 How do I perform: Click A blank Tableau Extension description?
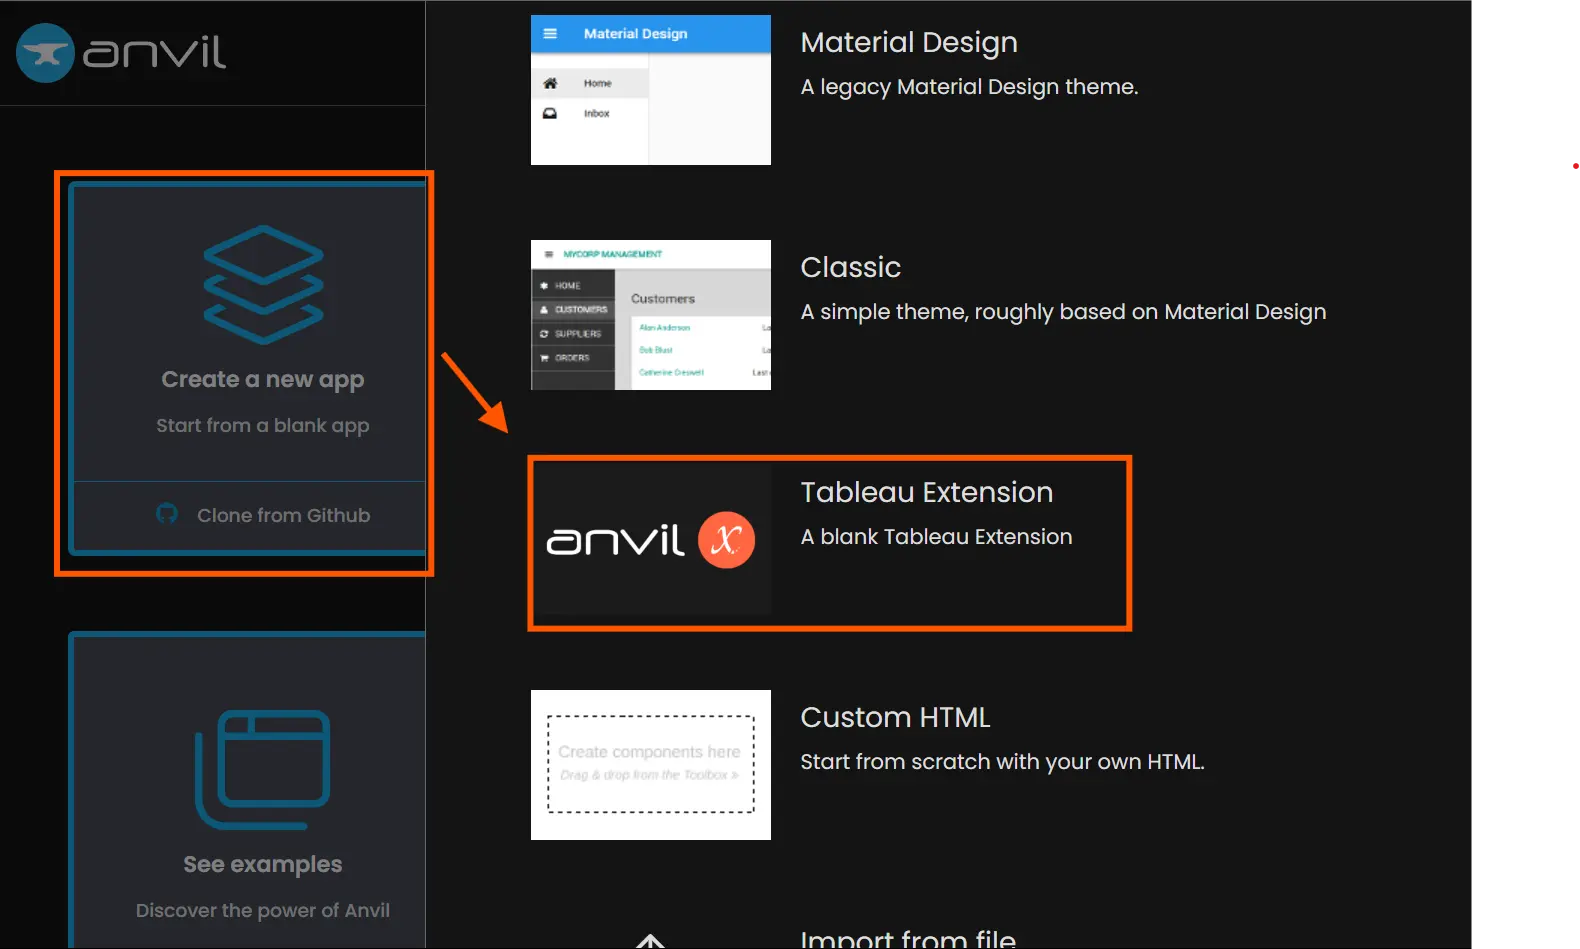tap(936, 537)
